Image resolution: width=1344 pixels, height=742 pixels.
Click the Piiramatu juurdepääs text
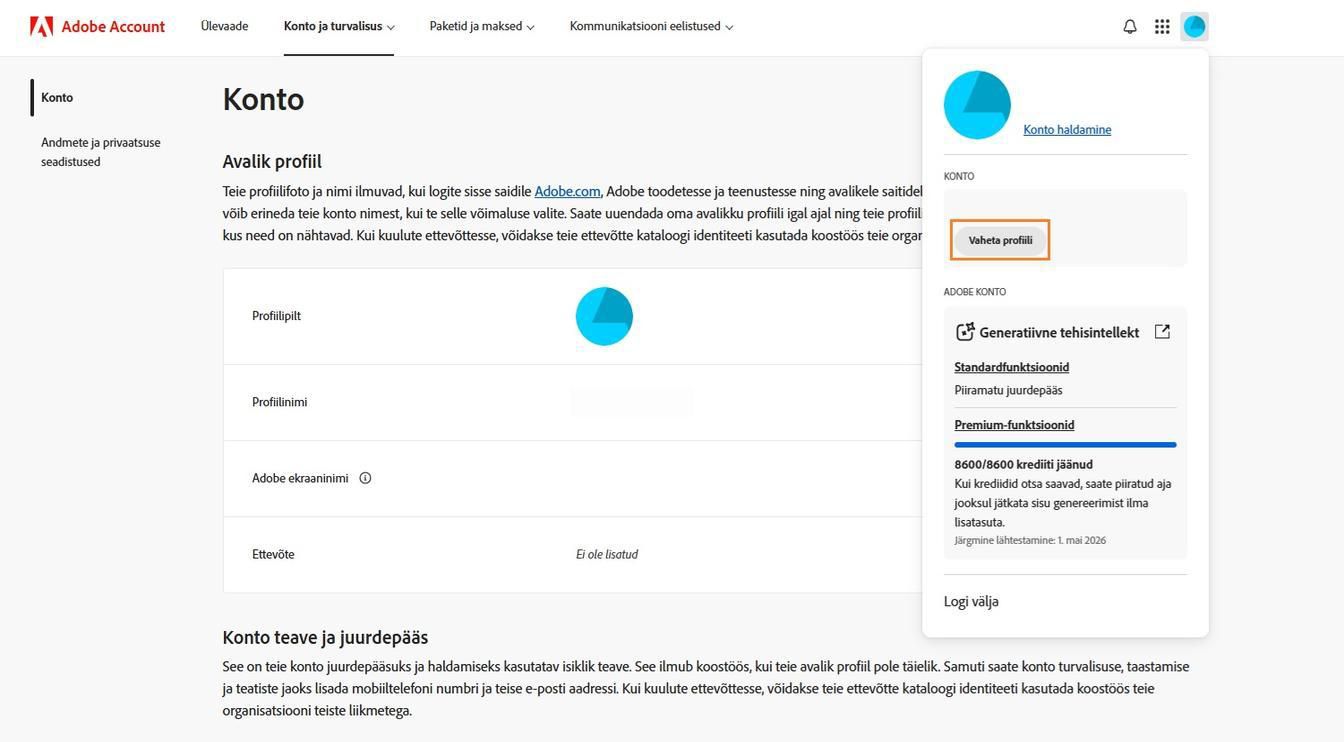point(1008,390)
